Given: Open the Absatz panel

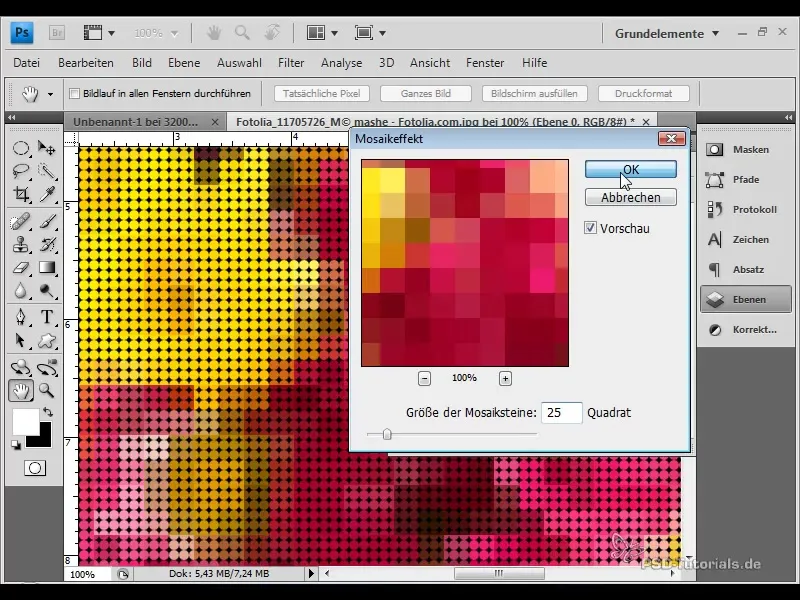Looking at the screenshot, I should [x=743, y=269].
